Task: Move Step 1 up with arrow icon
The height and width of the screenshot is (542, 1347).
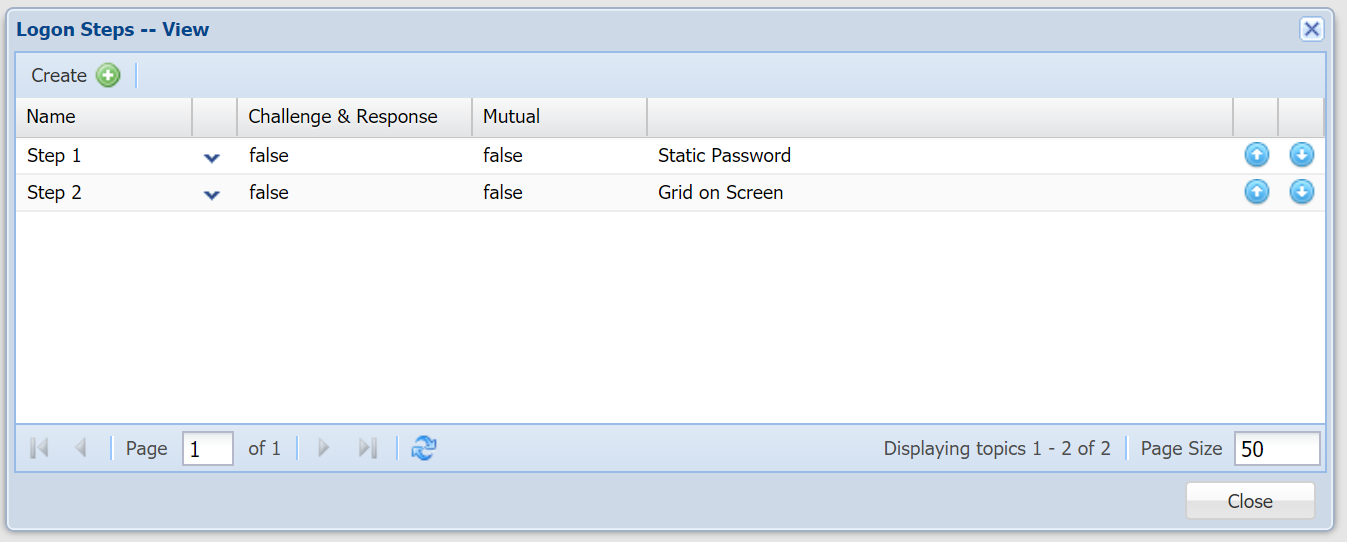Action: point(1256,155)
